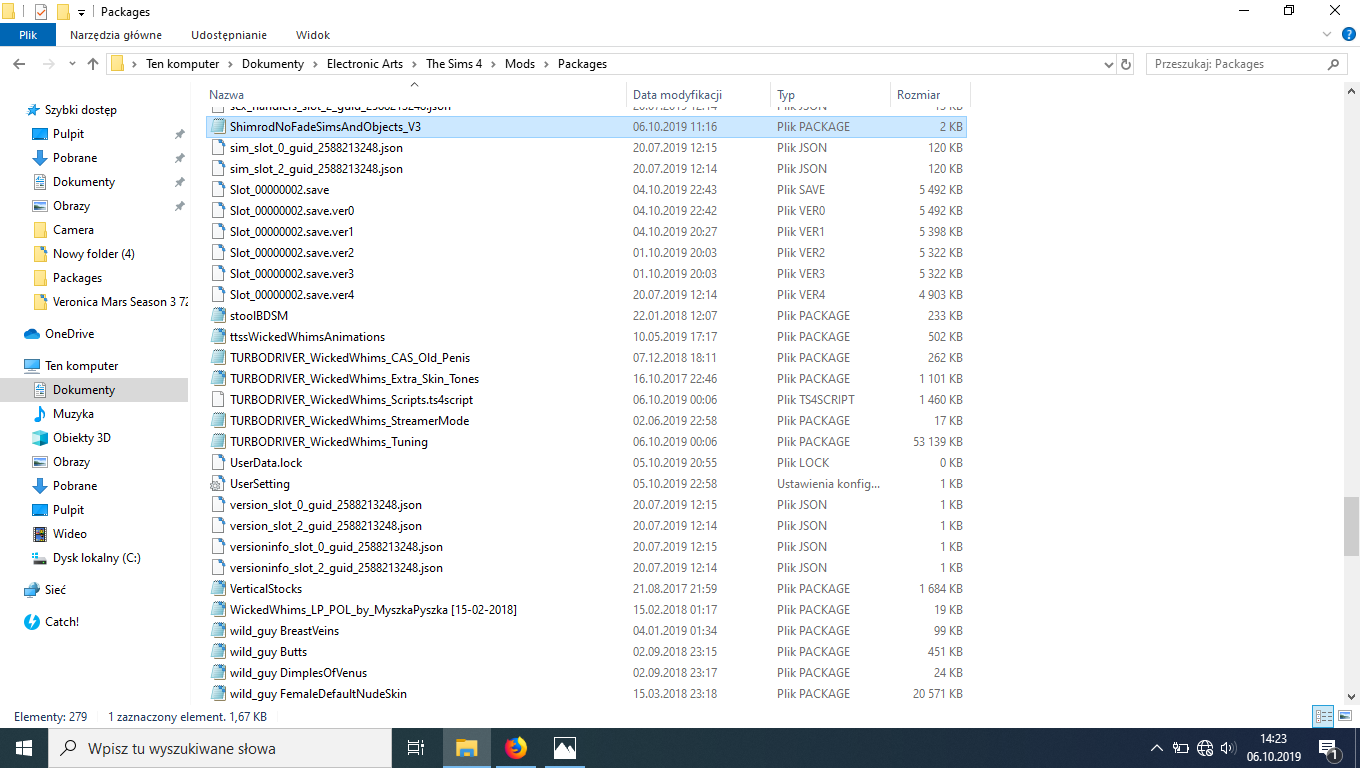Open Camera folder in sidebar
1360x768 pixels.
(73, 230)
